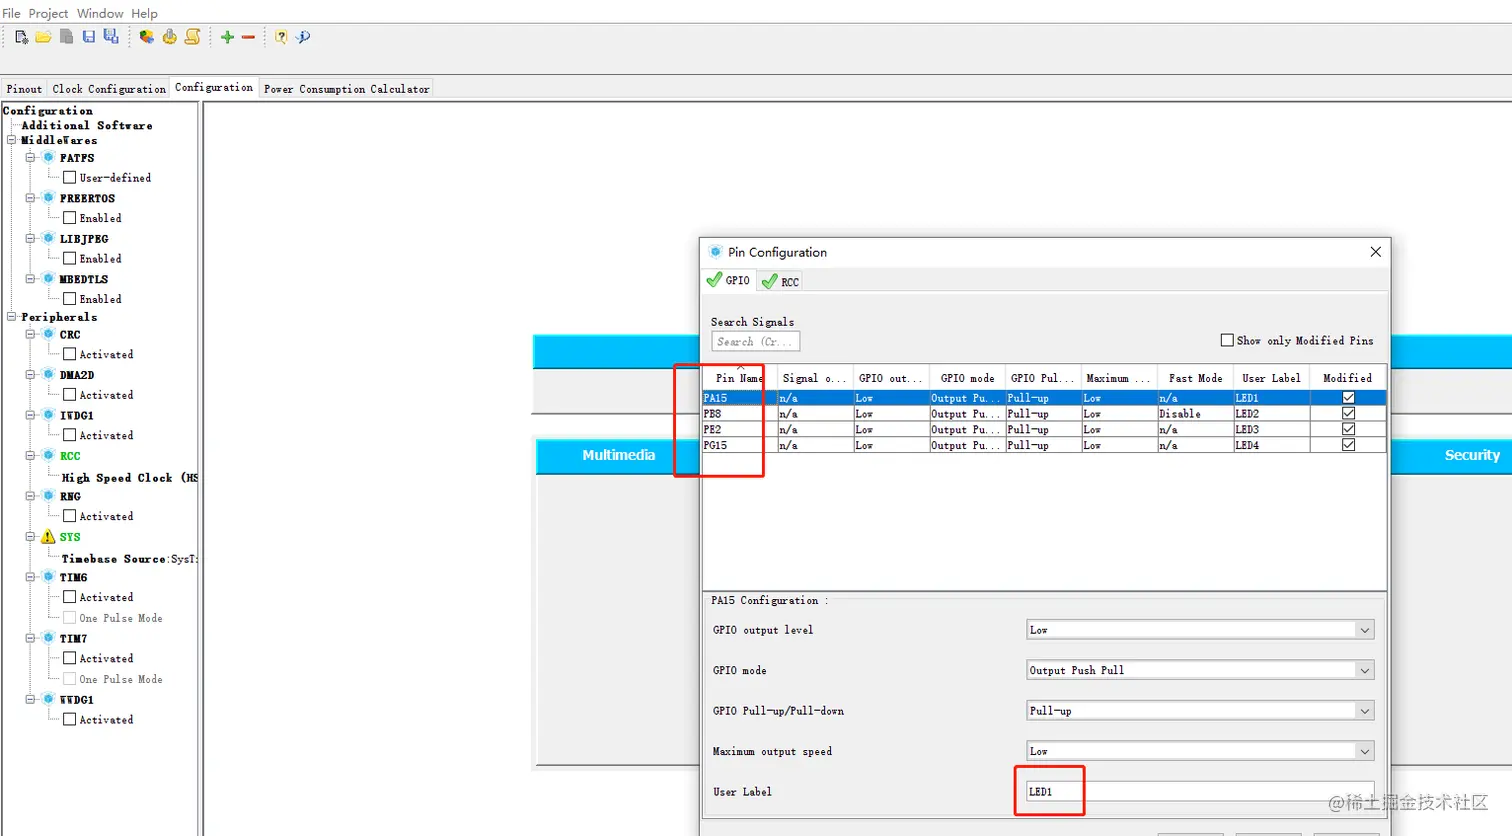
Task: Tick the LIBJPEG Enabled checkbox
Action: tap(69, 258)
